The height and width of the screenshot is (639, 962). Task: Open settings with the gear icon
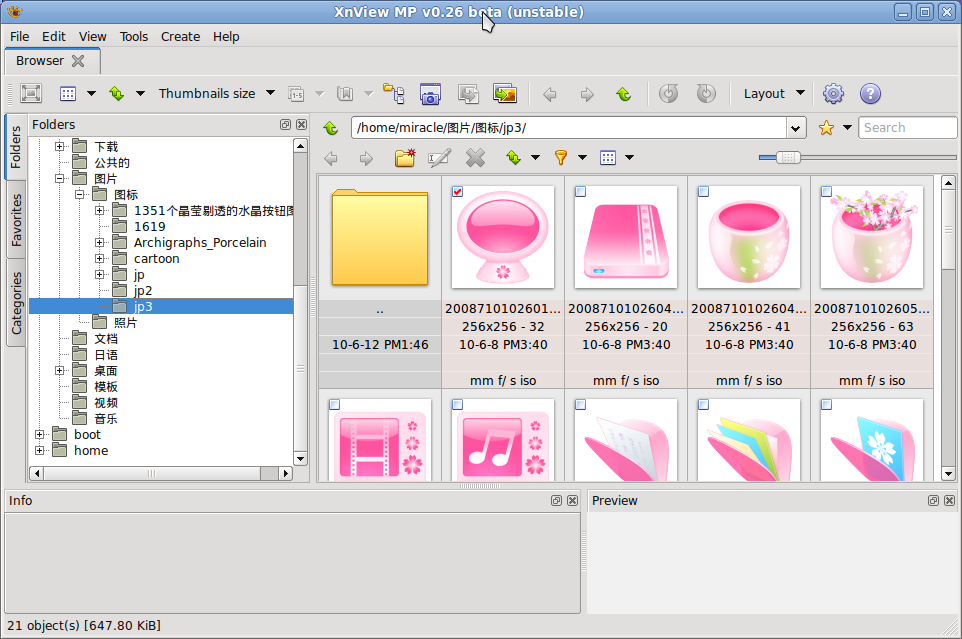(833, 93)
